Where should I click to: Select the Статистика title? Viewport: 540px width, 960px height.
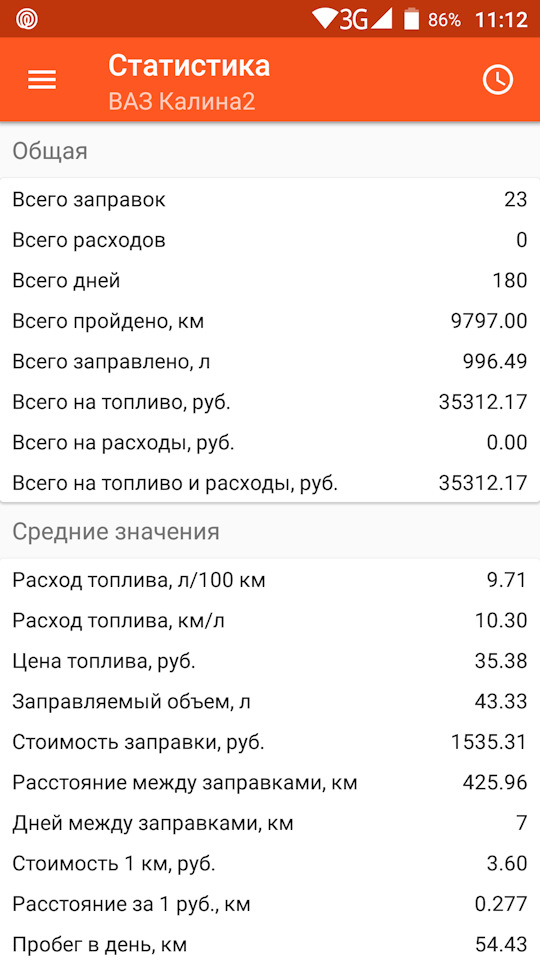(x=189, y=66)
